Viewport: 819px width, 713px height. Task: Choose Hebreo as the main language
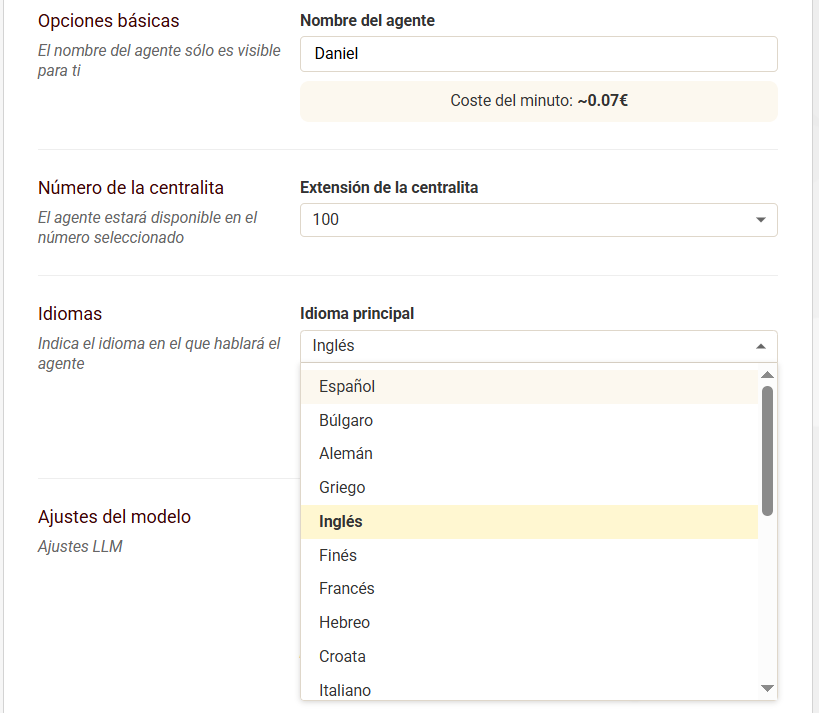click(344, 622)
